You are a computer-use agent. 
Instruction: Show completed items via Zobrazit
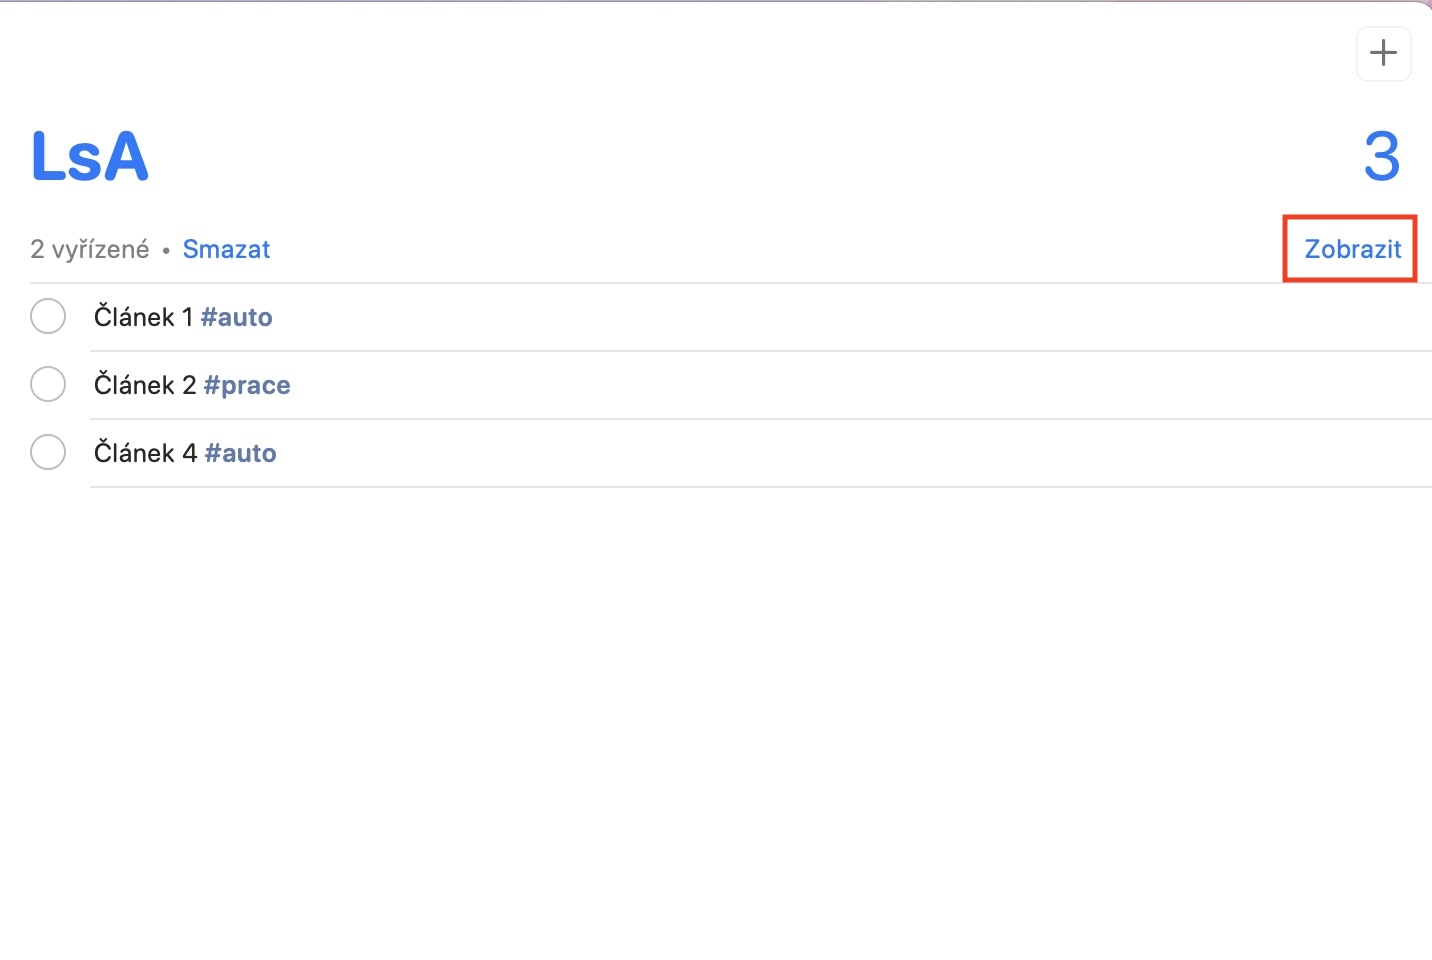pyautogui.click(x=1352, y=249)
